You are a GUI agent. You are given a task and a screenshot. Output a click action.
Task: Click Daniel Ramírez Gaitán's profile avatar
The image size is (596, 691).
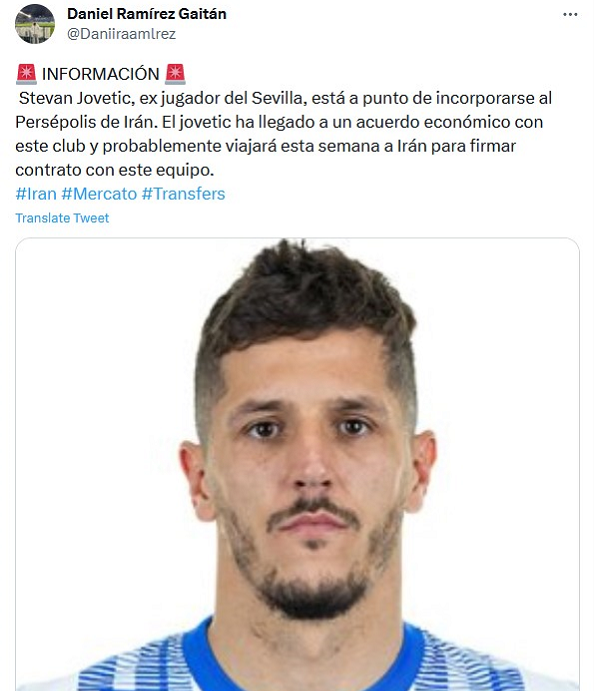[35, 24]
